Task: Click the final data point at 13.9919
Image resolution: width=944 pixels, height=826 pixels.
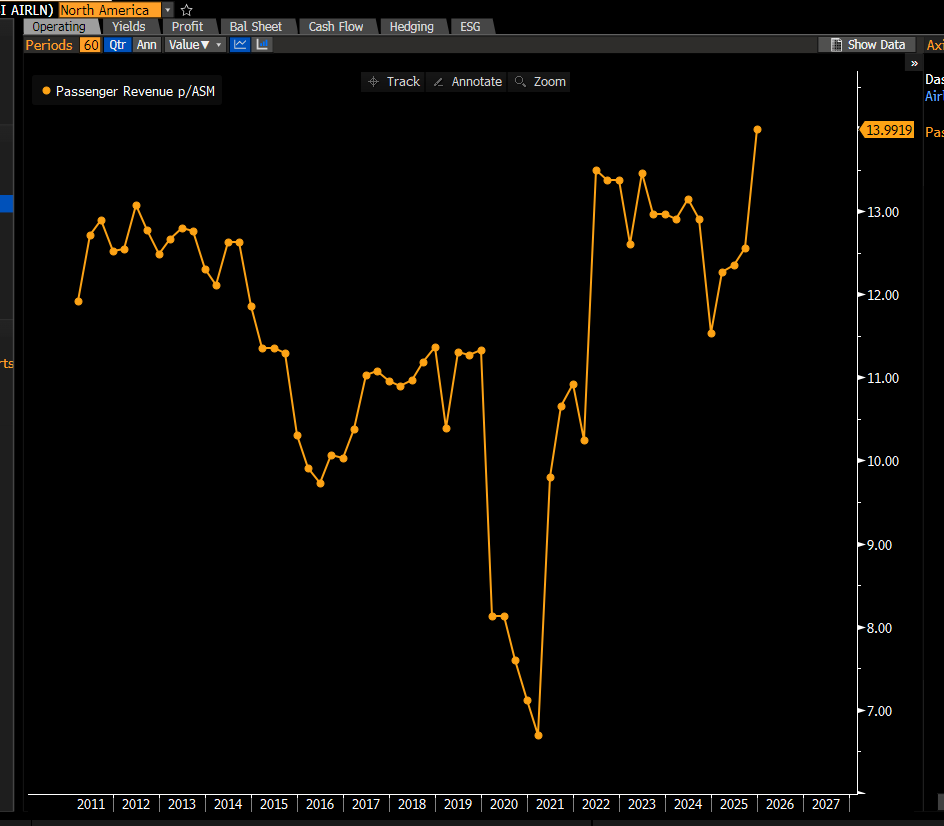Action: coord(757,129)
